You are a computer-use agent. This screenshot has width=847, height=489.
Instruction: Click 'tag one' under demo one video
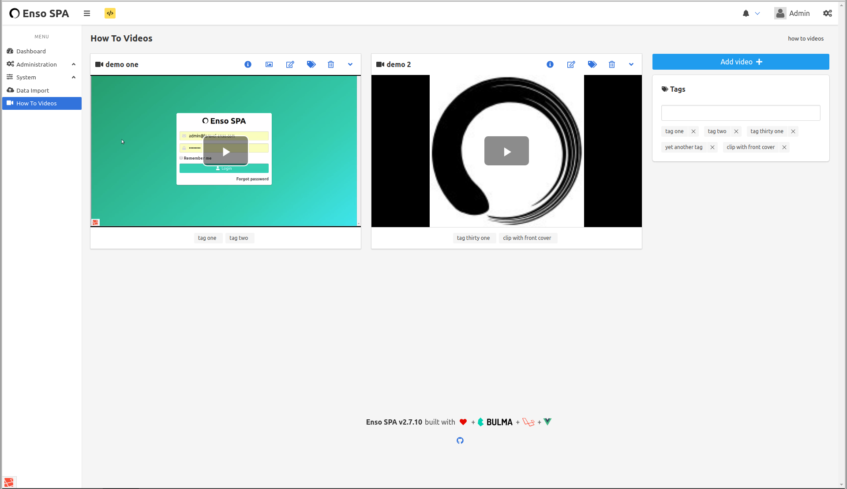point(207,238)
